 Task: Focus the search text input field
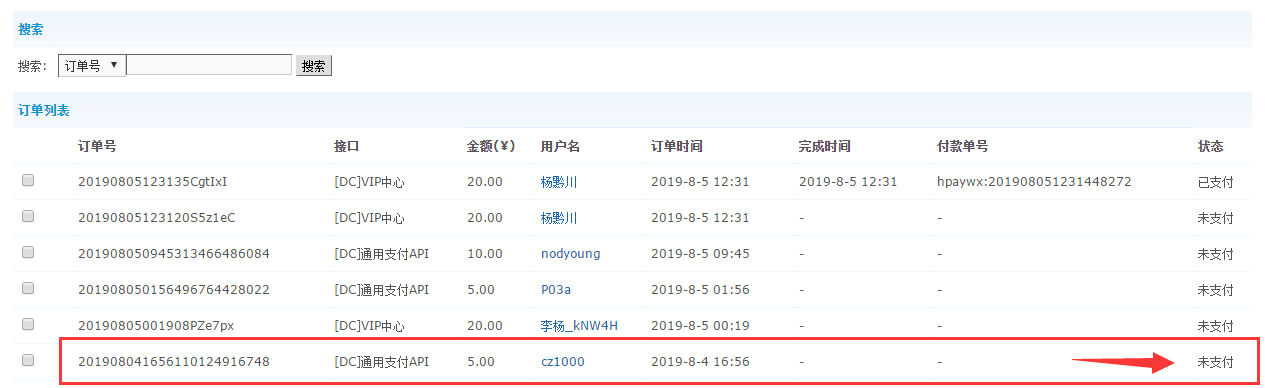point(209,65)
